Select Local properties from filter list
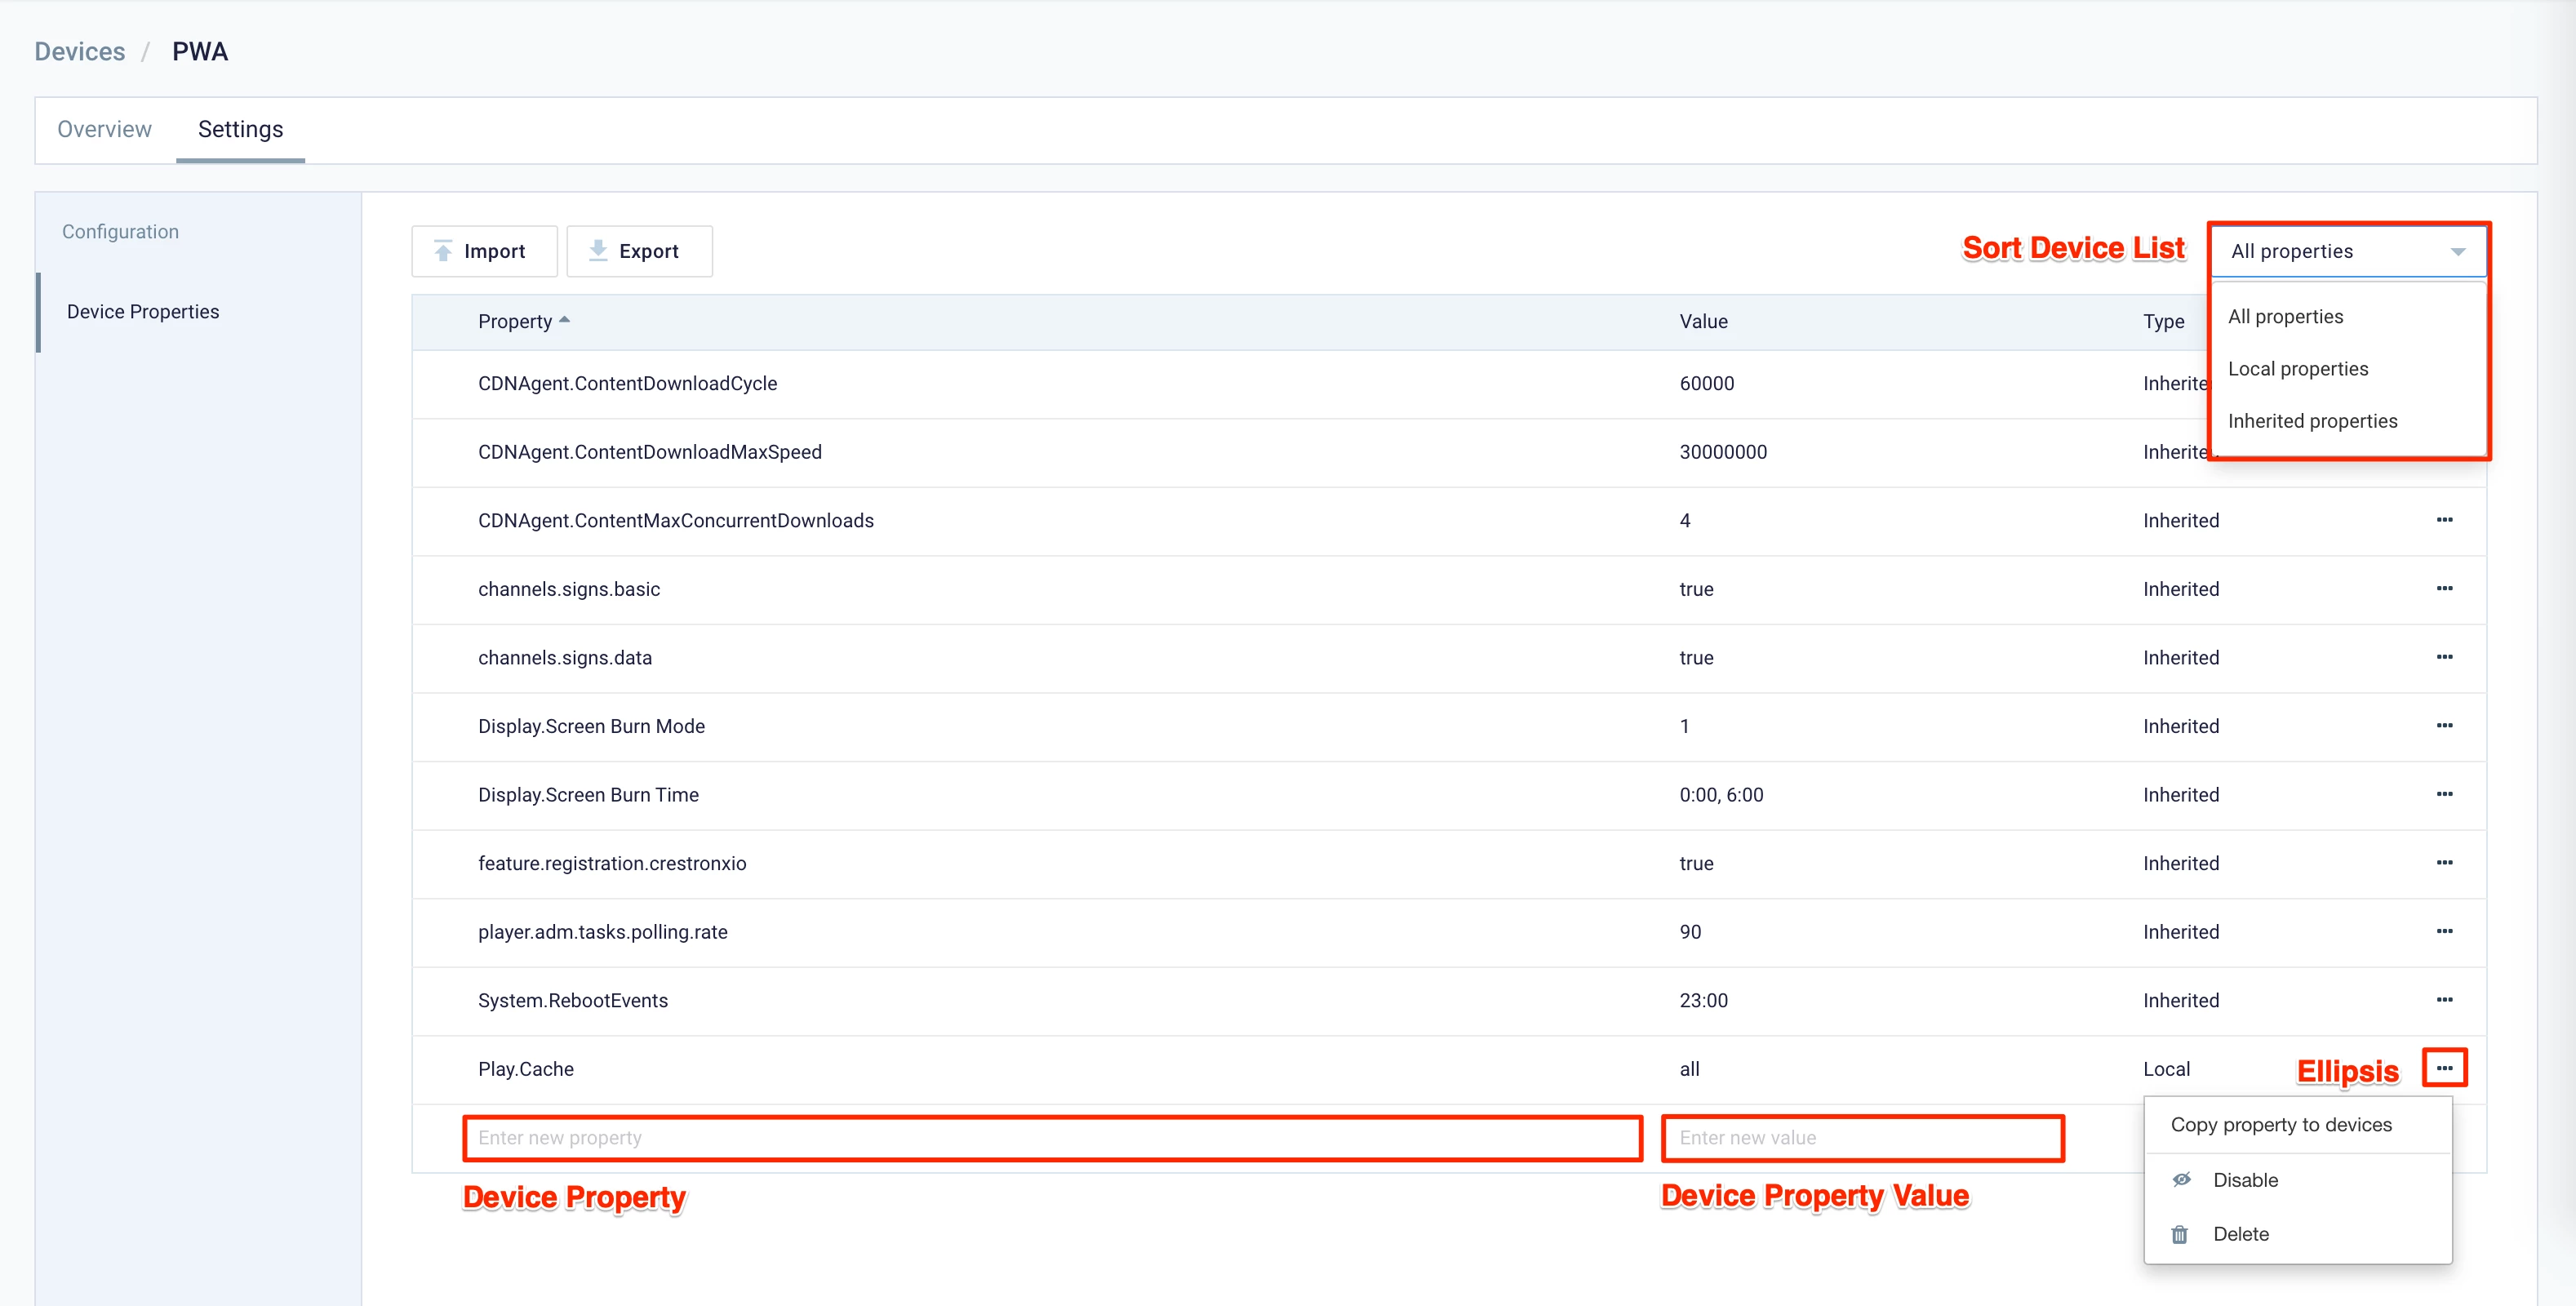The height and width of the screenshot is (1306, 2576). coord(2298,369)
